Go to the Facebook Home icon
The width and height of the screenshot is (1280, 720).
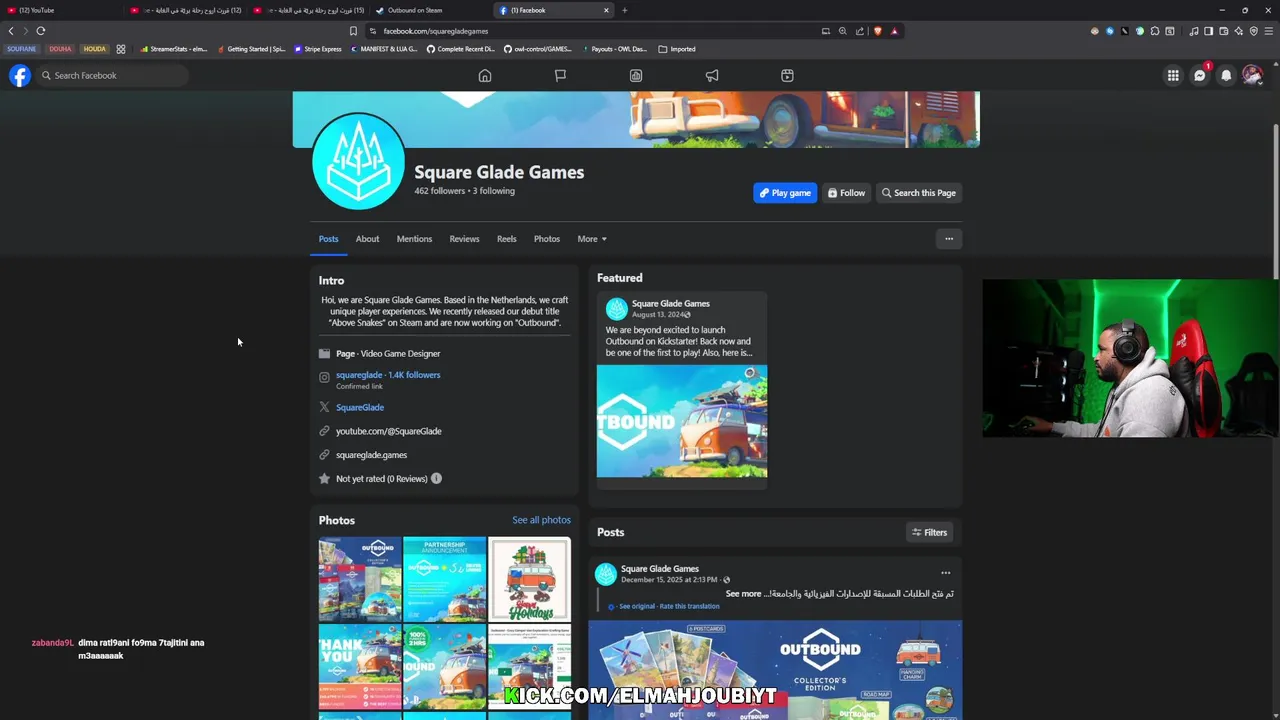point(485,76)
